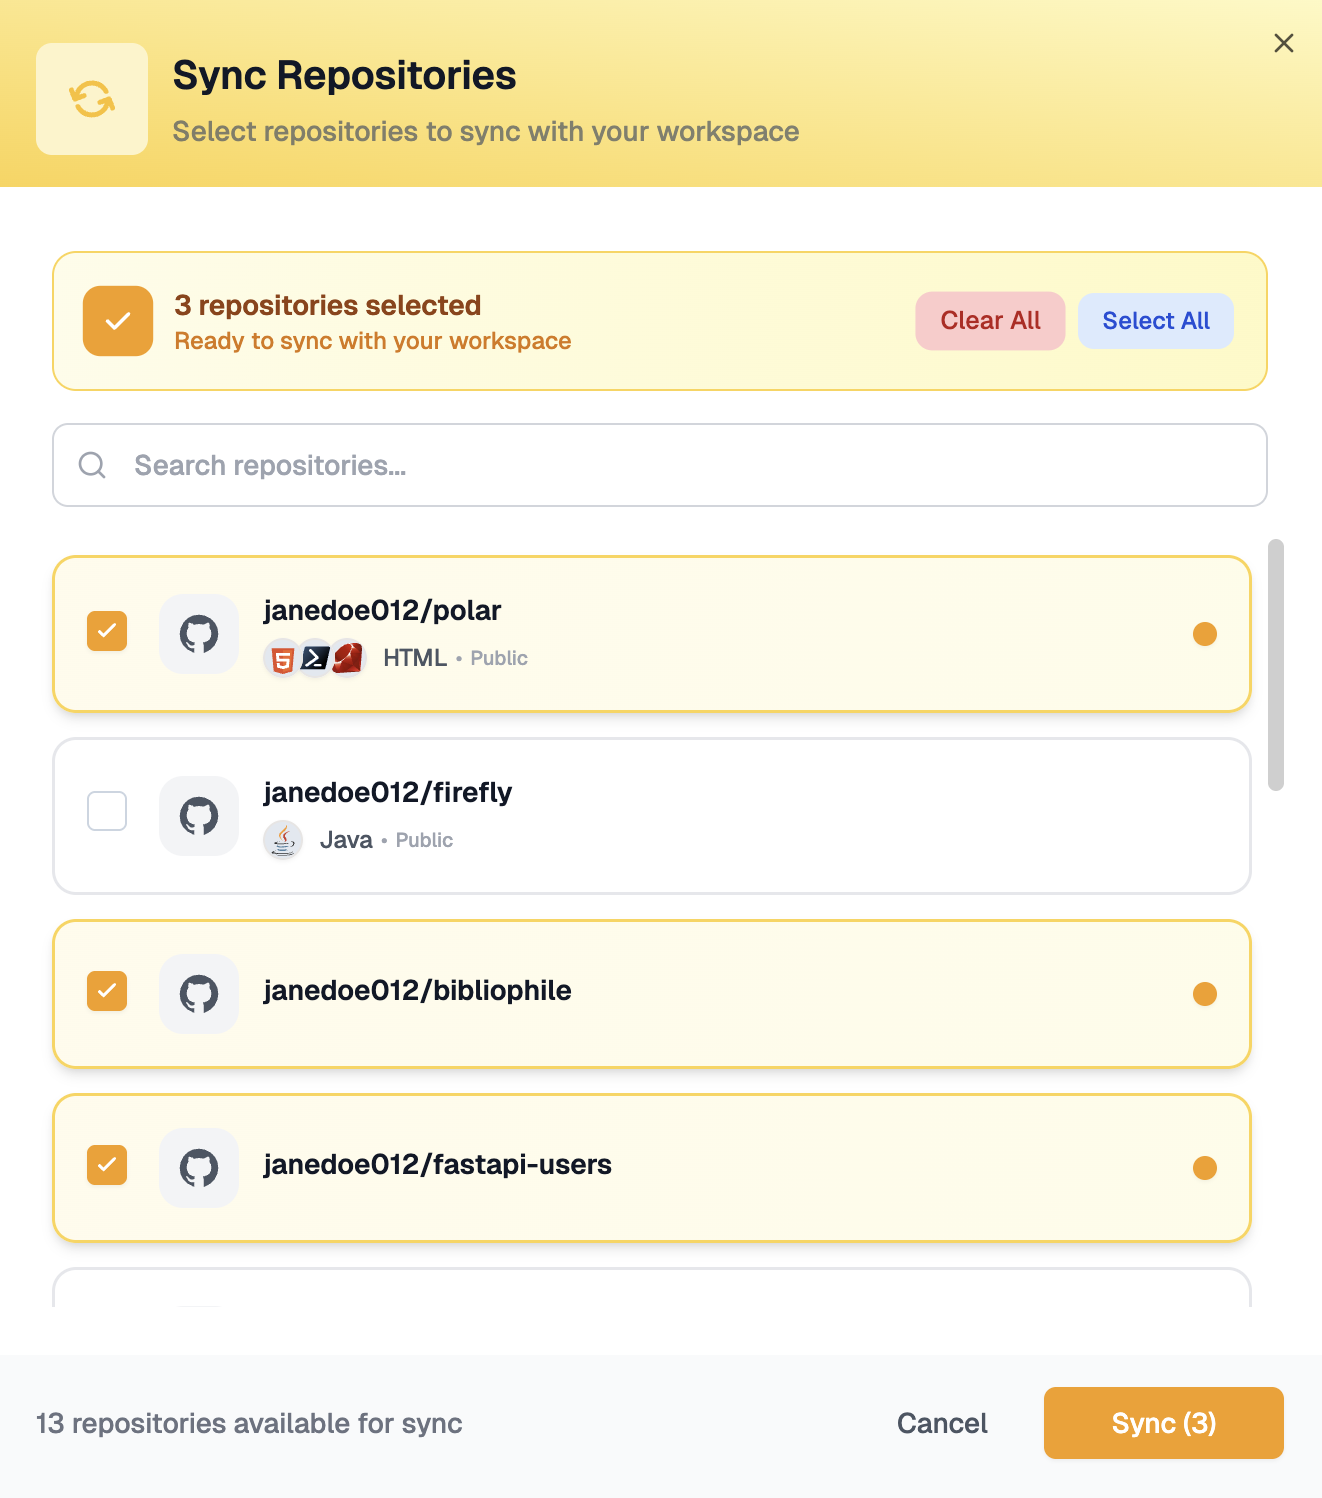
Task: Click Cancel to dismiss the dialog
Action: pos(941,1423)
